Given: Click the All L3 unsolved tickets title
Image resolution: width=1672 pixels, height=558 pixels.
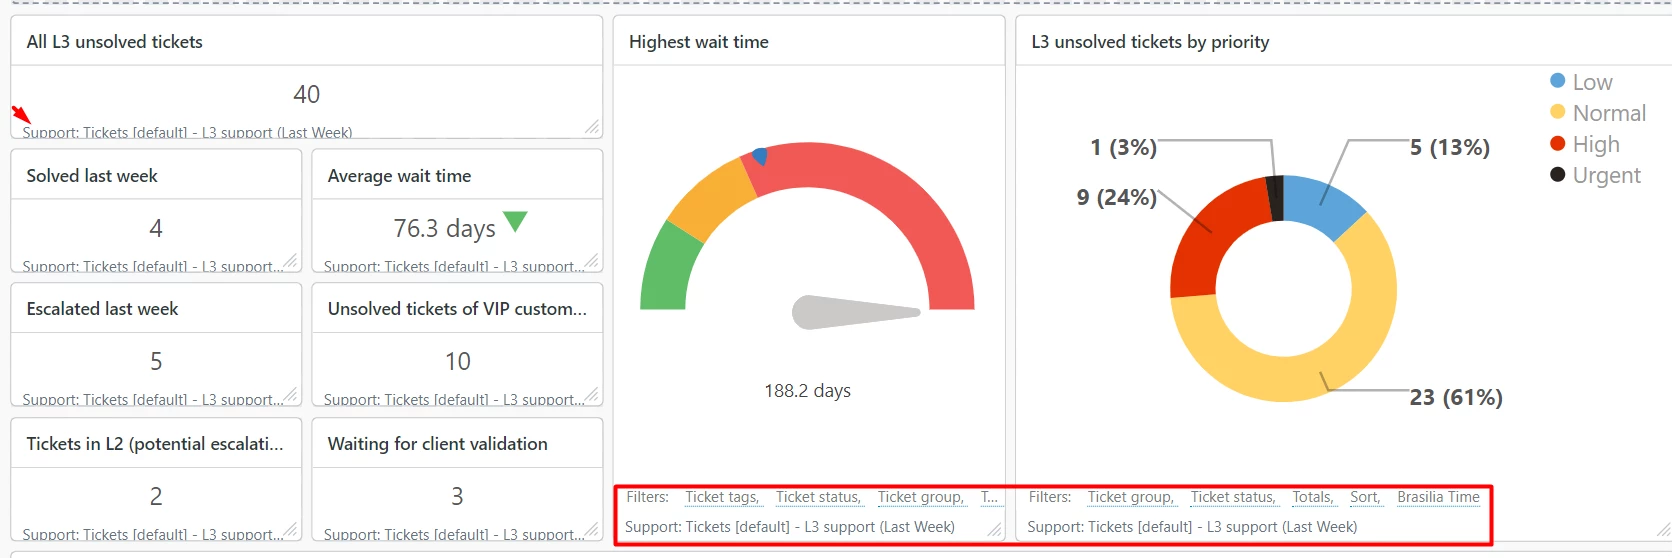Looking at the screenshot, I should coord(115,42).
